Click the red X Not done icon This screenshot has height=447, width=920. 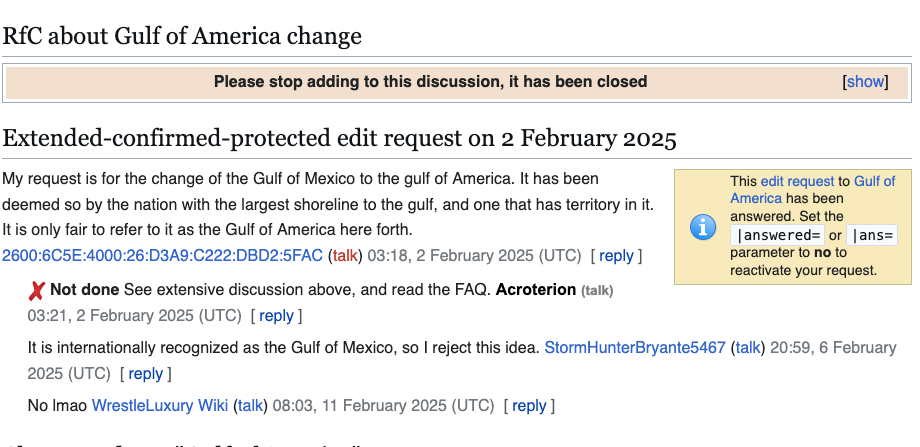[37, 291]
